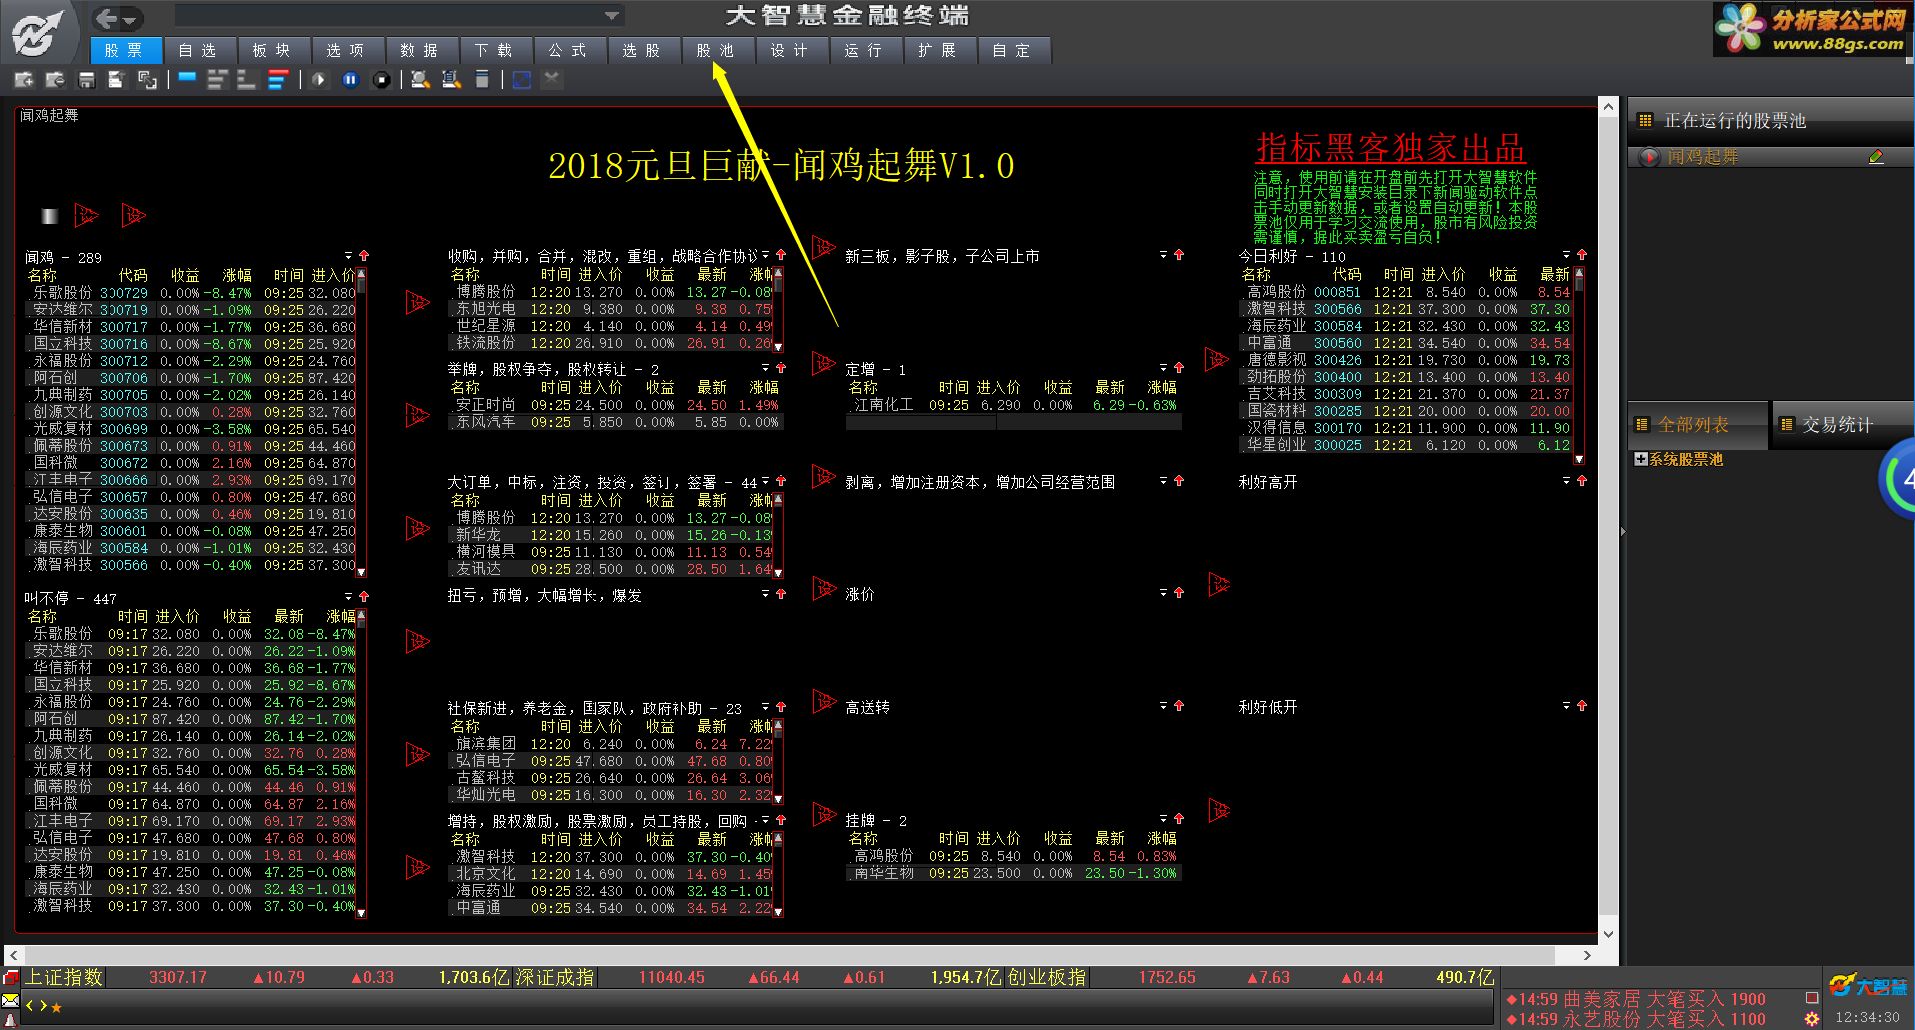Image resolution: width=1915 pixels, height=1030 pixels.
Task: Click the main view vertical scrollbar down arrow
Action: (x=1608, y=934)
